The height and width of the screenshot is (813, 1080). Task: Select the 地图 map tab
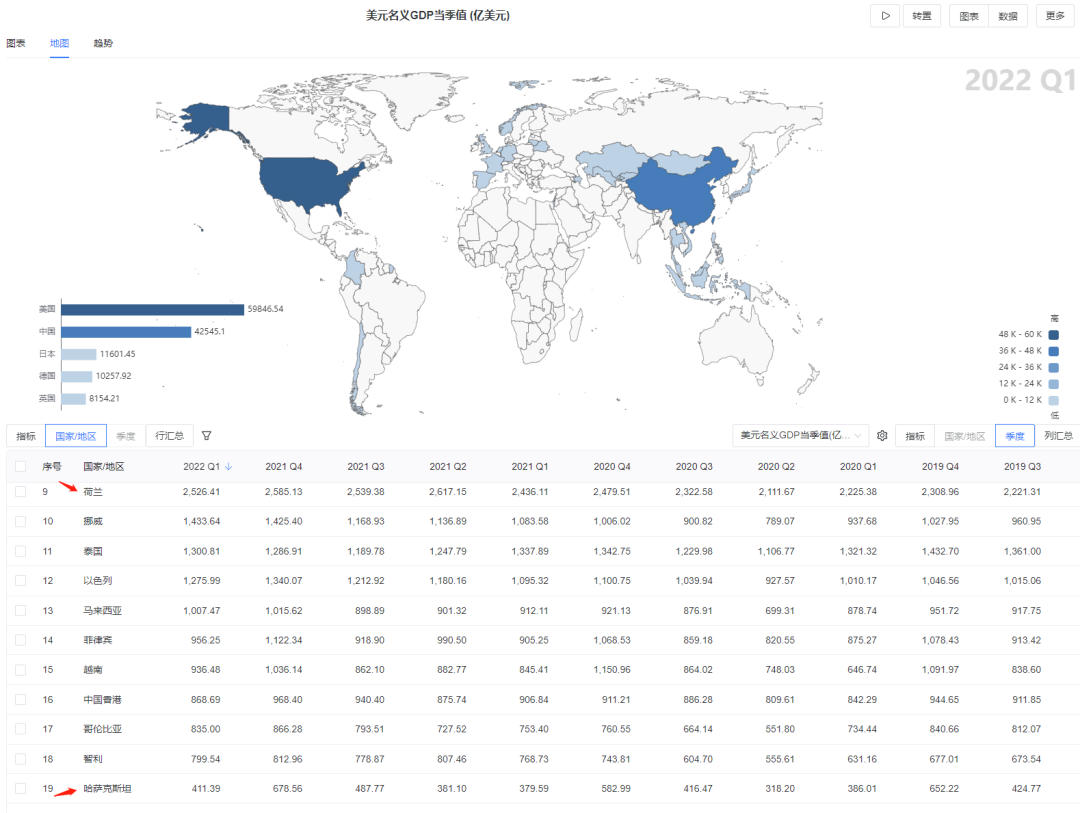(59, 43)
